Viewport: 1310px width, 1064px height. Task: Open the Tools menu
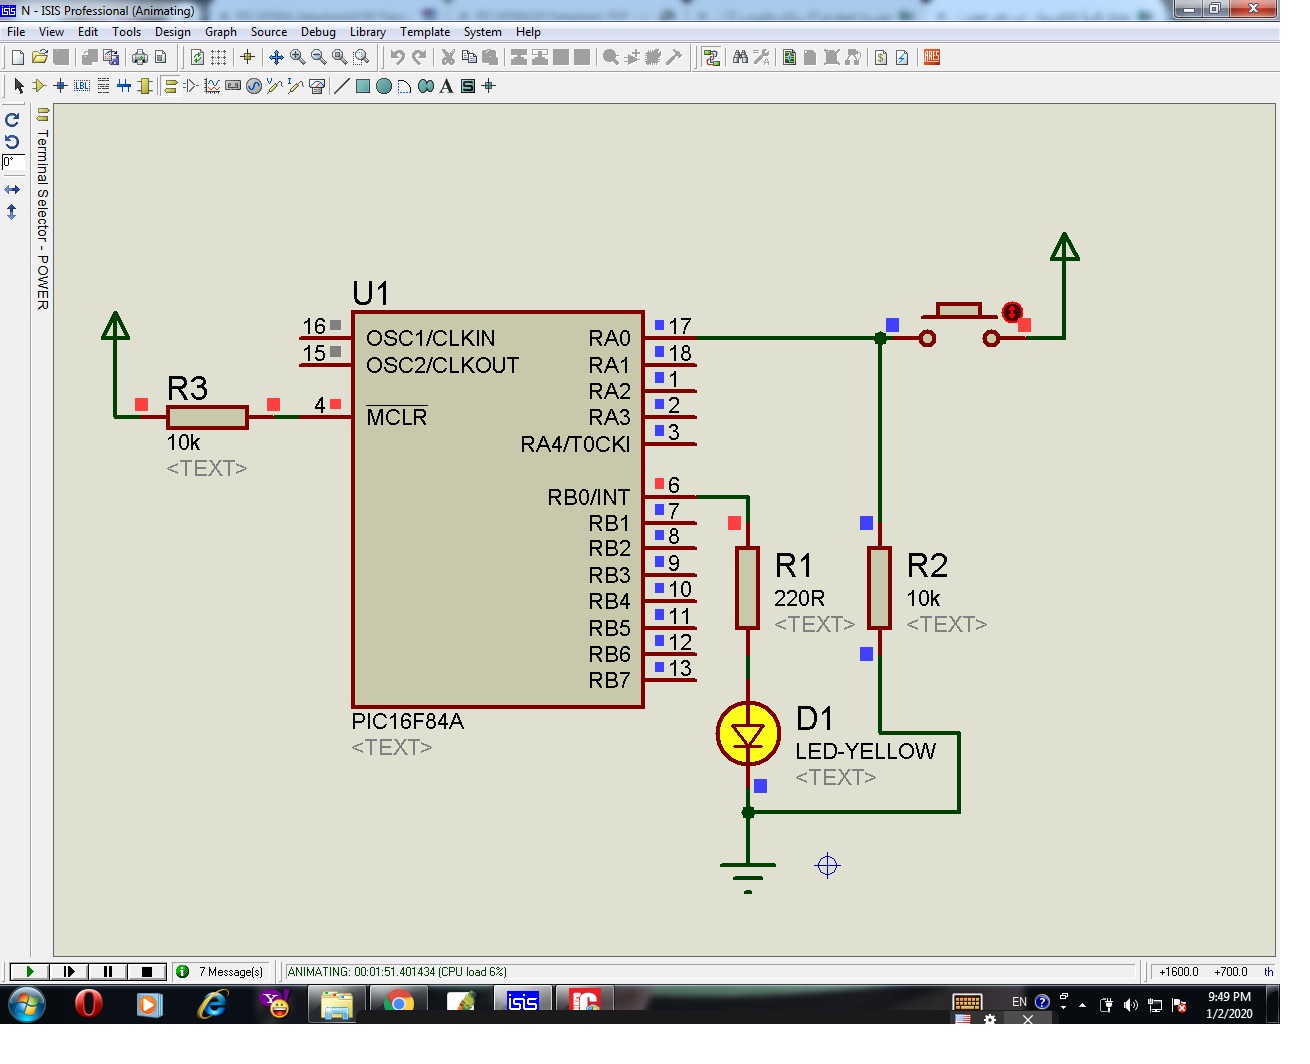[x=126, y=32]
